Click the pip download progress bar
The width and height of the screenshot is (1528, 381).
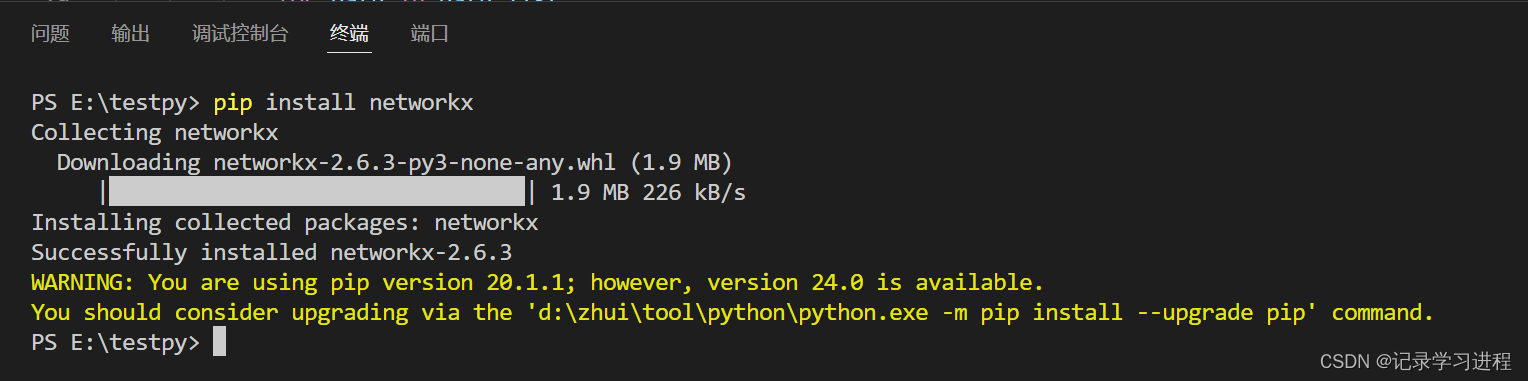click(x=316, y=192)
